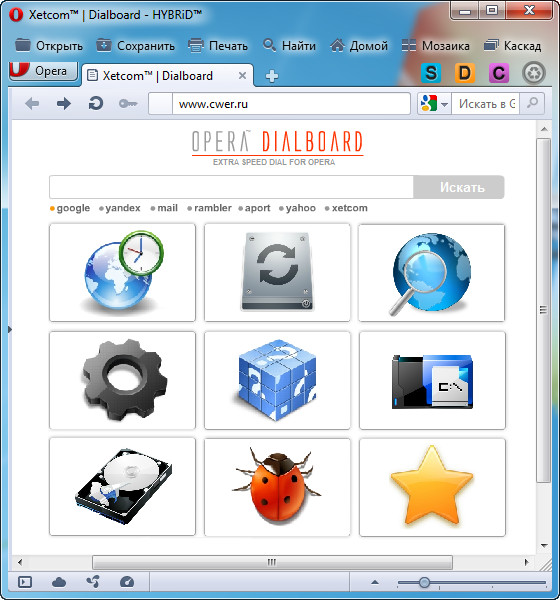The image size is (560, 600).
Task: Click the Найти toolbar button
Action: click(289, 46)
